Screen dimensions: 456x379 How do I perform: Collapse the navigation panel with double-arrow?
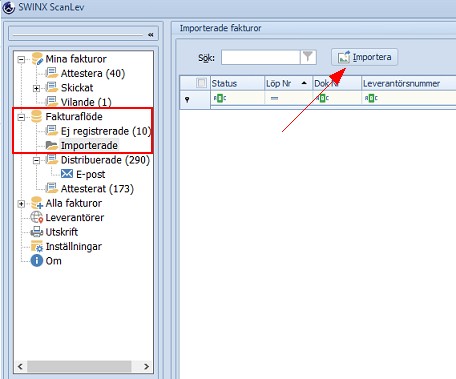[151, 35]
